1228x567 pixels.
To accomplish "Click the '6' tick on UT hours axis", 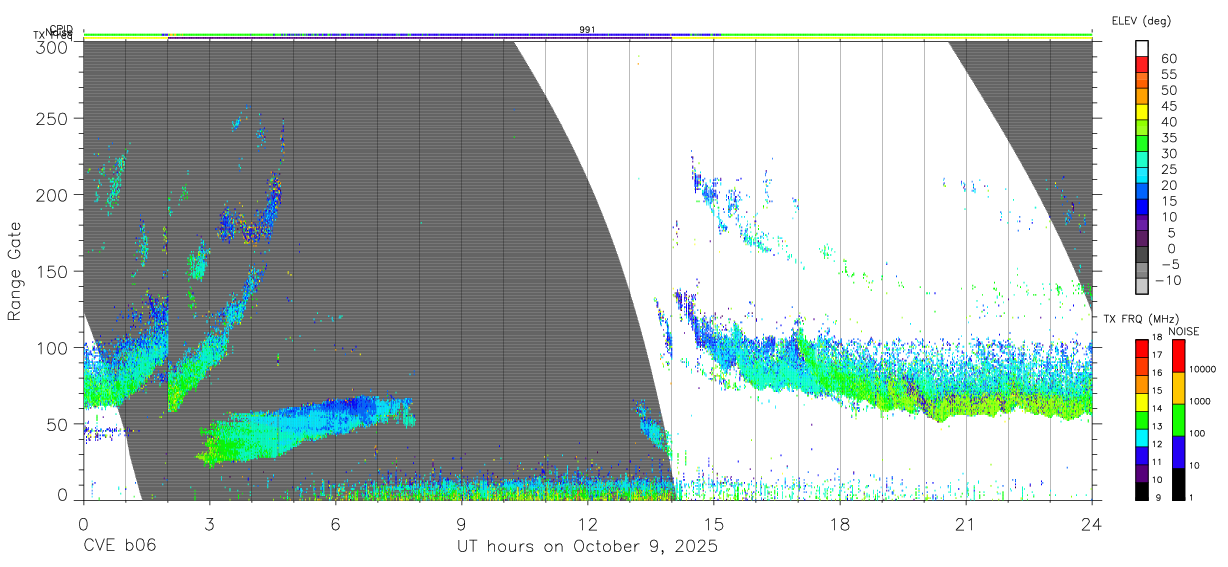I will point(335,523).
